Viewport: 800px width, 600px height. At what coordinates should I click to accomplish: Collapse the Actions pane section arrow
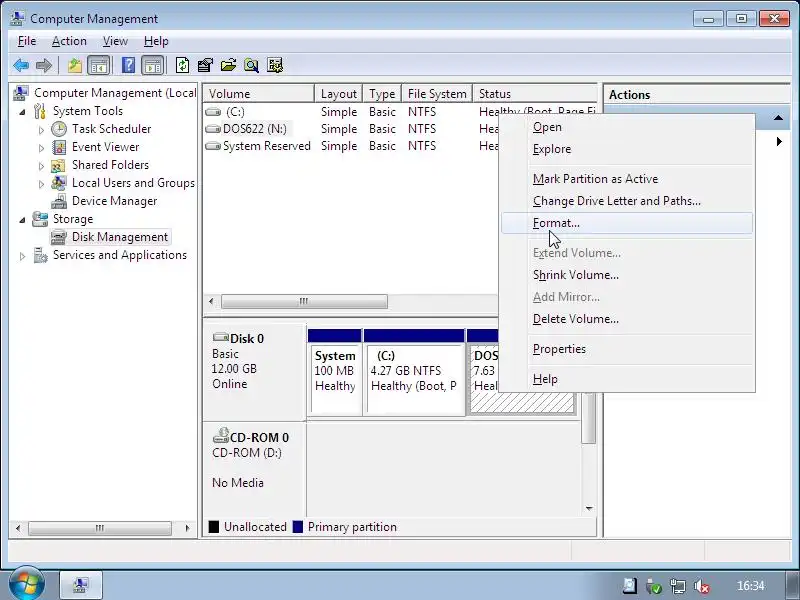click(x=778, y=118)
